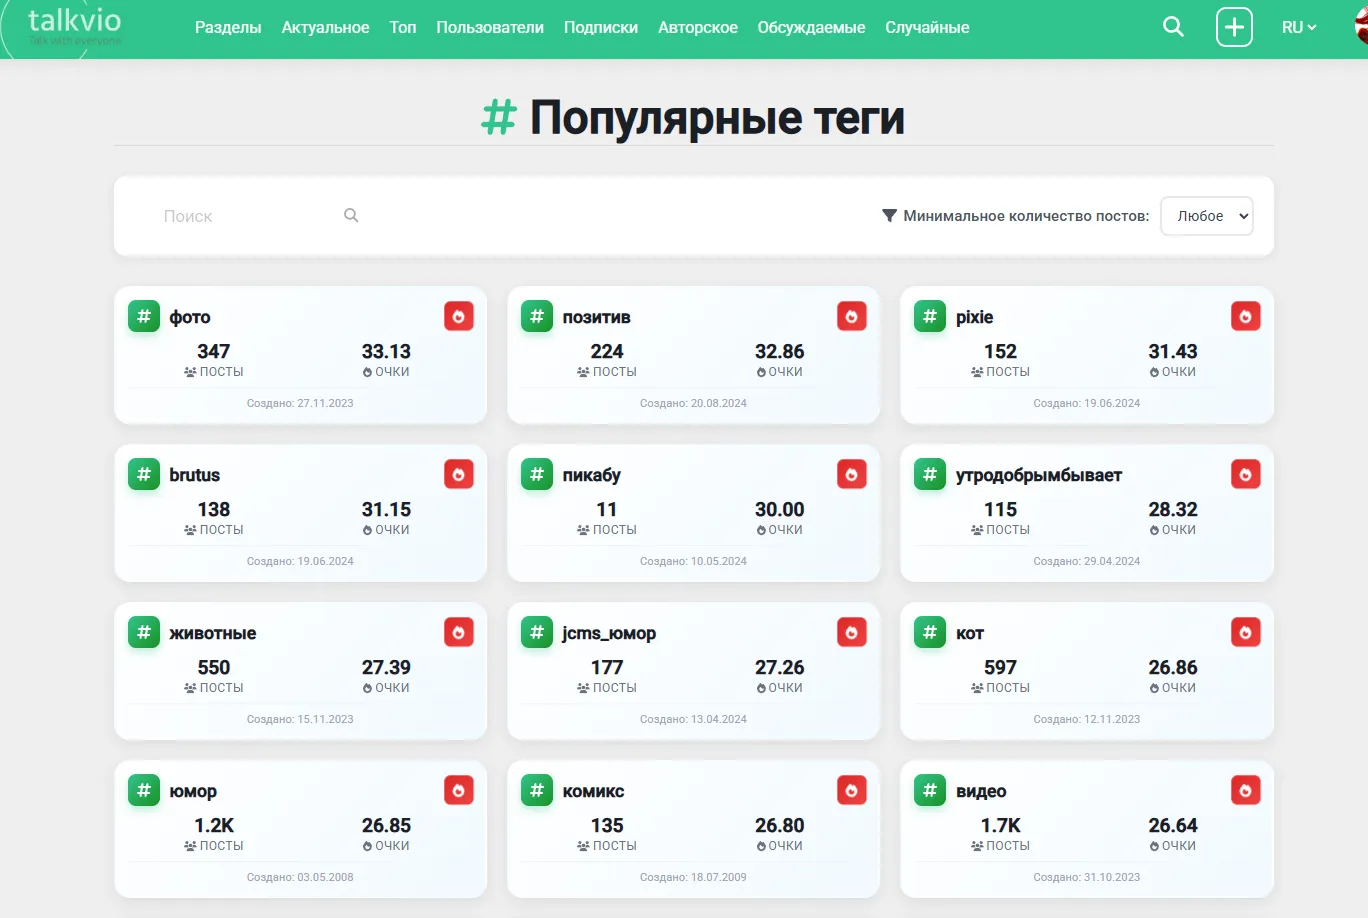This screenshot has height=918, width=1368.
Task: Open the видео tag link
Action: (x=981, y=791)
